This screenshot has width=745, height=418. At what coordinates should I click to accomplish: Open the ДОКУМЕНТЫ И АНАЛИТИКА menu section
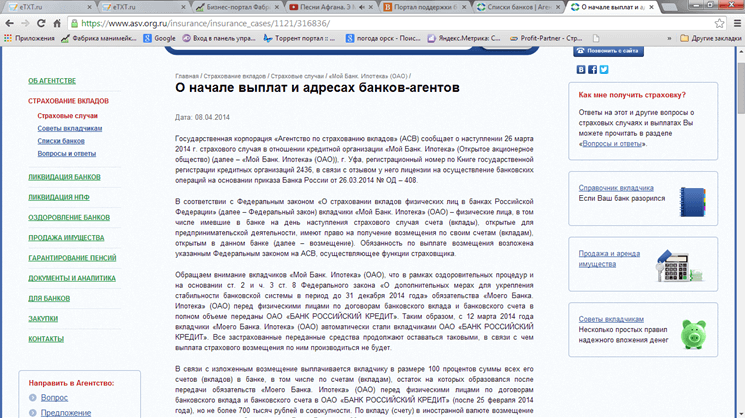(x=72, y=278)
